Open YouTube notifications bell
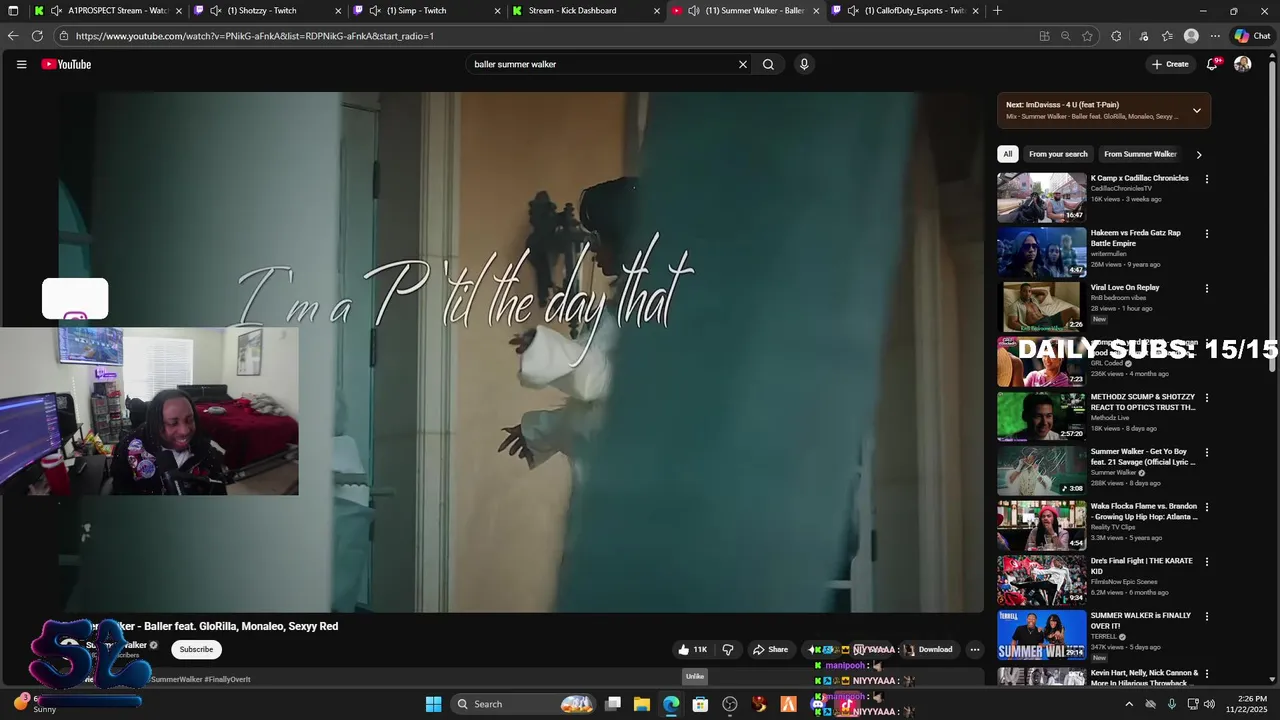The image size is (1280, 720). [1212, 64]
